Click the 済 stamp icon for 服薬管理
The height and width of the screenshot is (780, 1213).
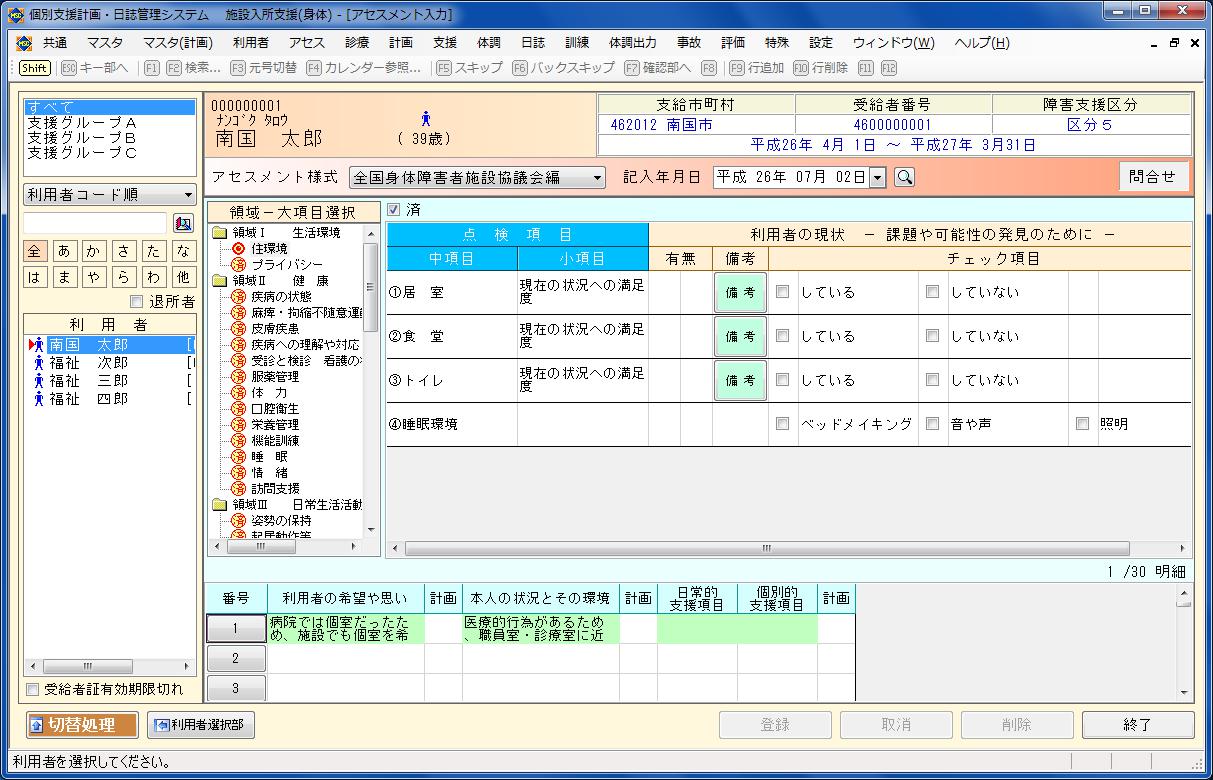238,377
